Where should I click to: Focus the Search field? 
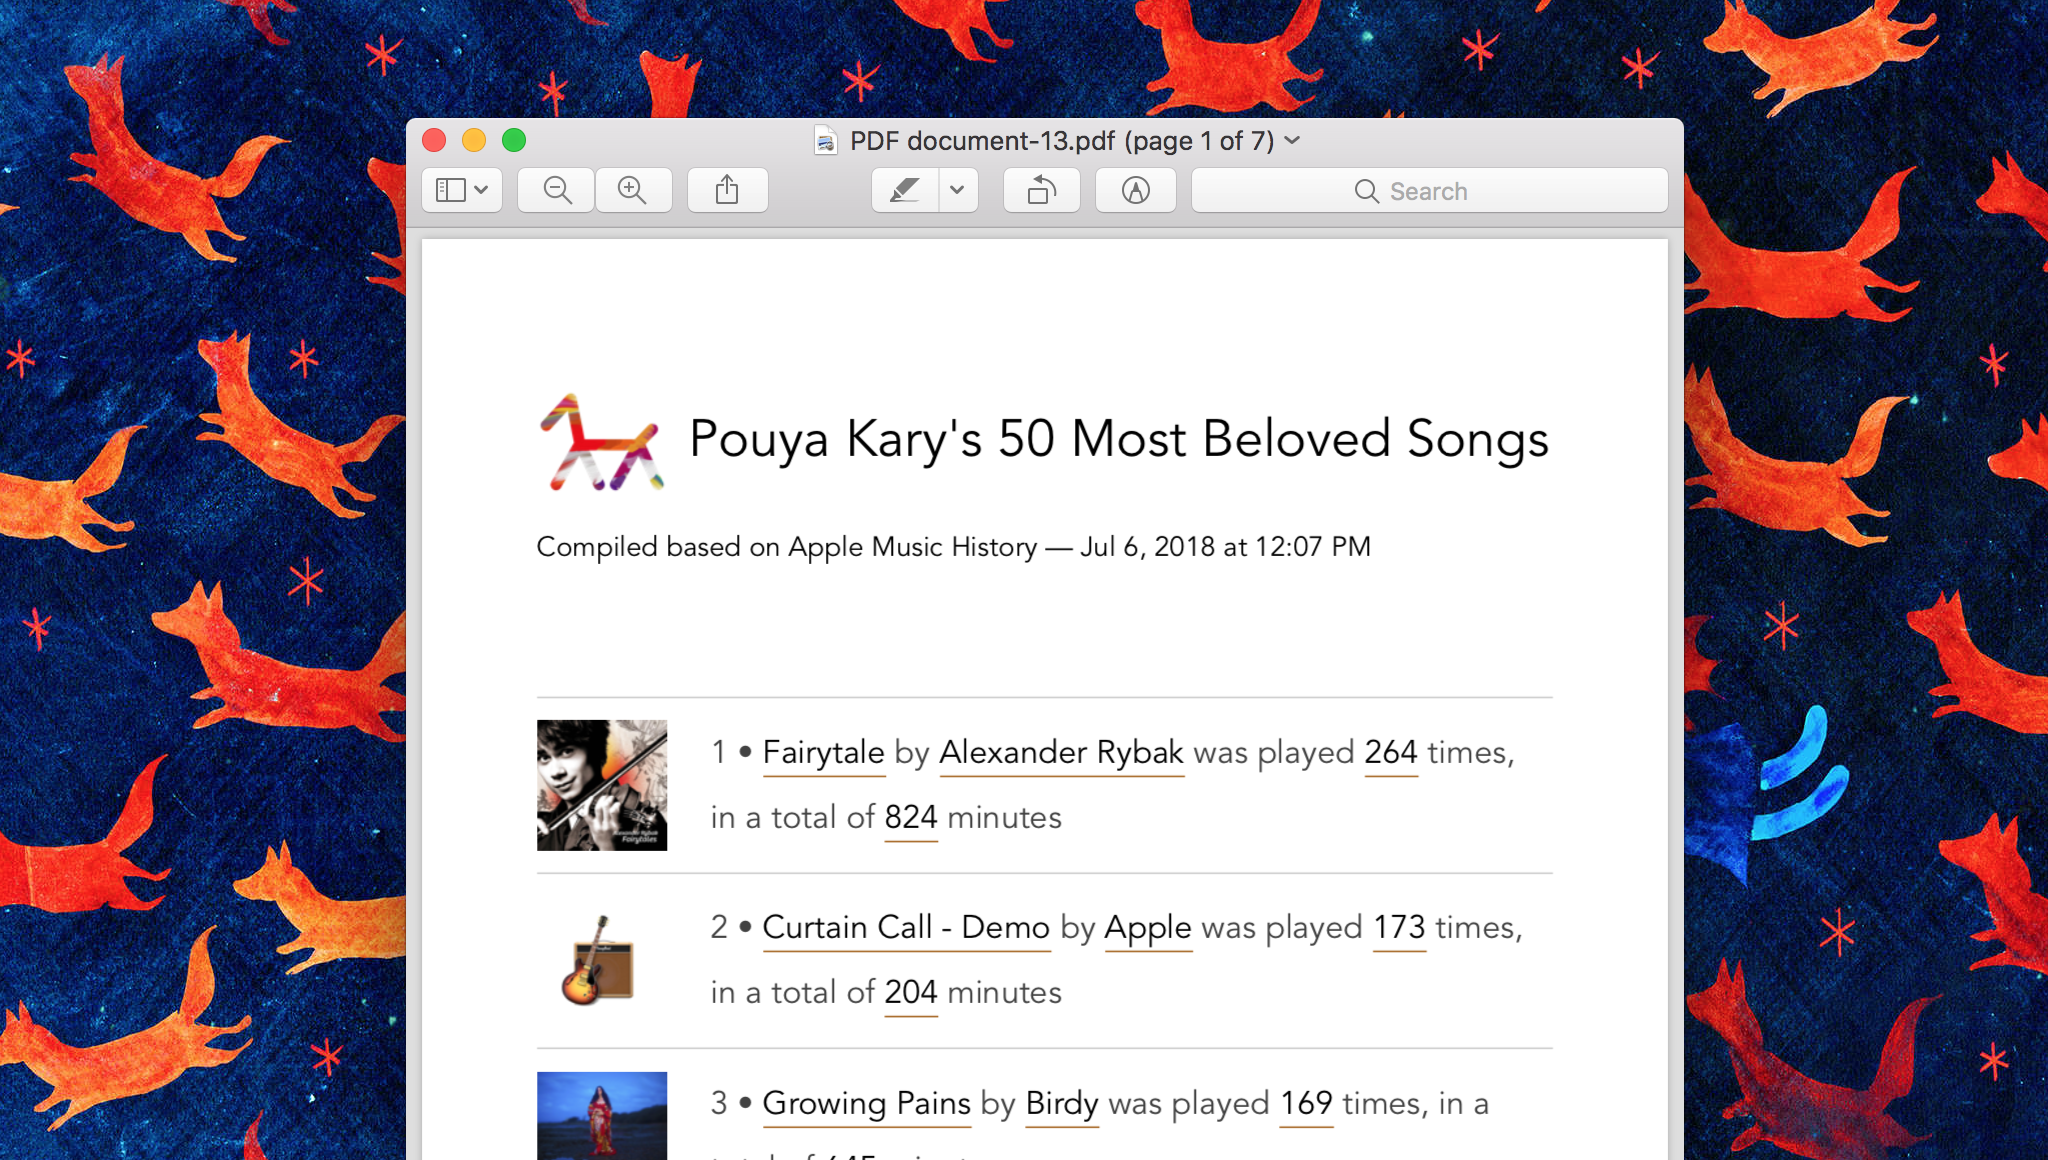(1429, 190)
